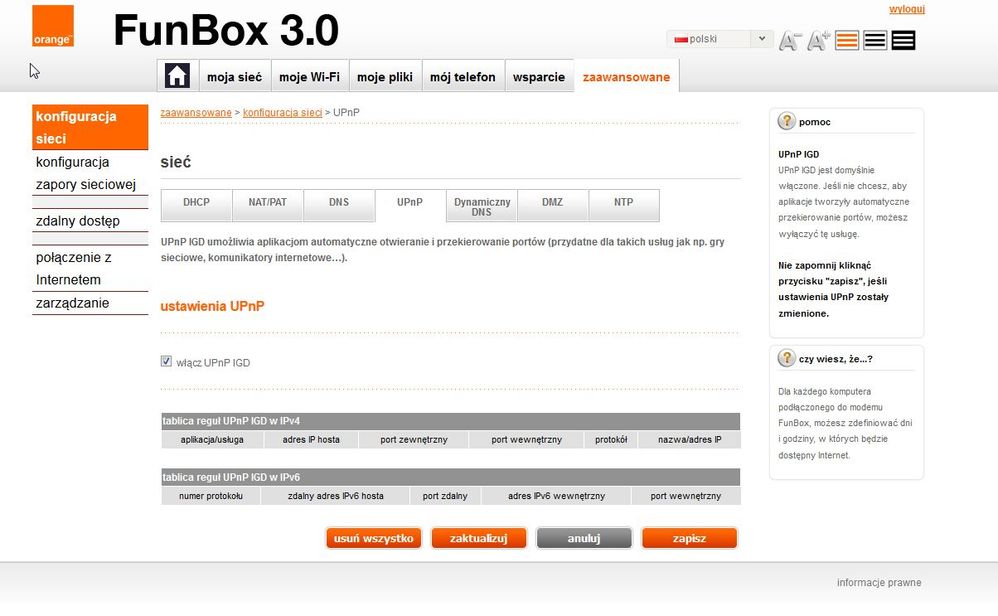Click the 'port zdalny' column header
This screenshot has width=998, height=616.
[x=445, y=496]
